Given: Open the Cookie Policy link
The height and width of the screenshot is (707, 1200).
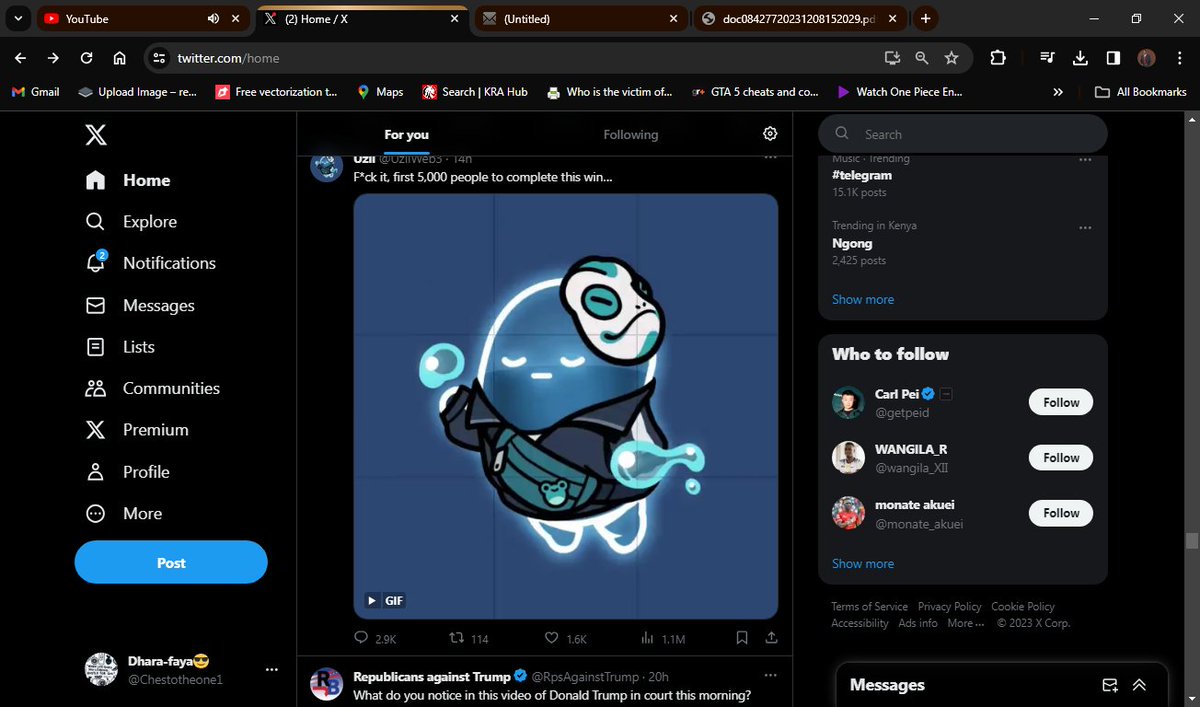Looking at the screenshot, I should 1023,606.
